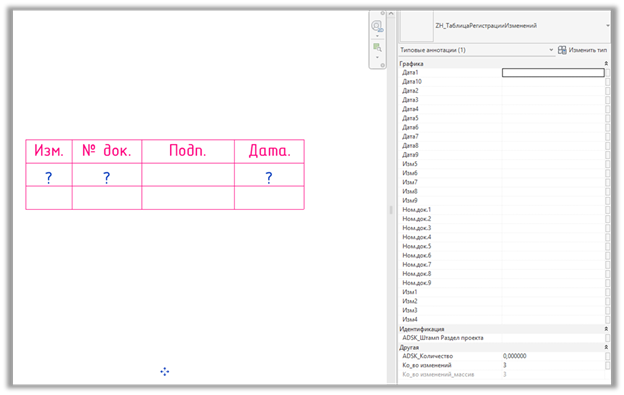Click the Дата. header cell
The image size is (624, 395).
tap(269, 151)
